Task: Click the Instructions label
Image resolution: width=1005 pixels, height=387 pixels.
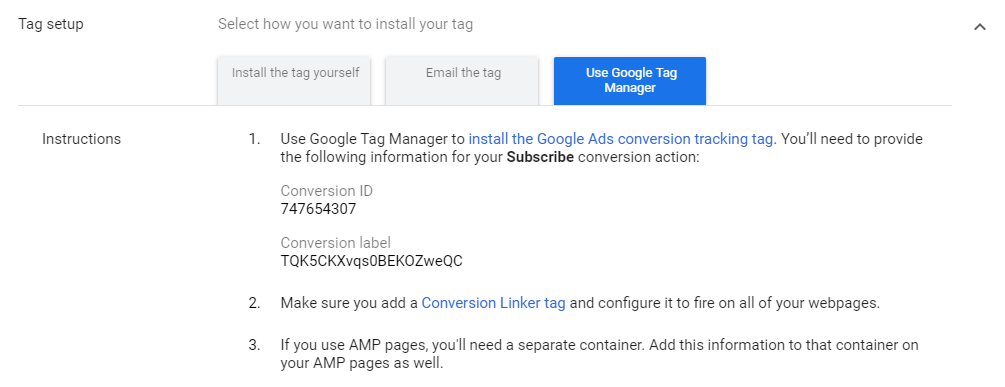Action: (x=81, y=138)
